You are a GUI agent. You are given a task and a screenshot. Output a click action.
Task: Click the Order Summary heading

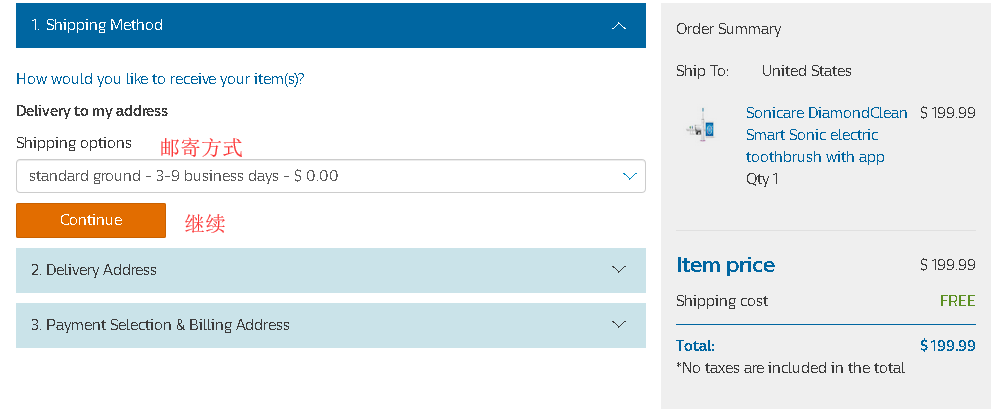pyautogui.click(x=729, y=29)
